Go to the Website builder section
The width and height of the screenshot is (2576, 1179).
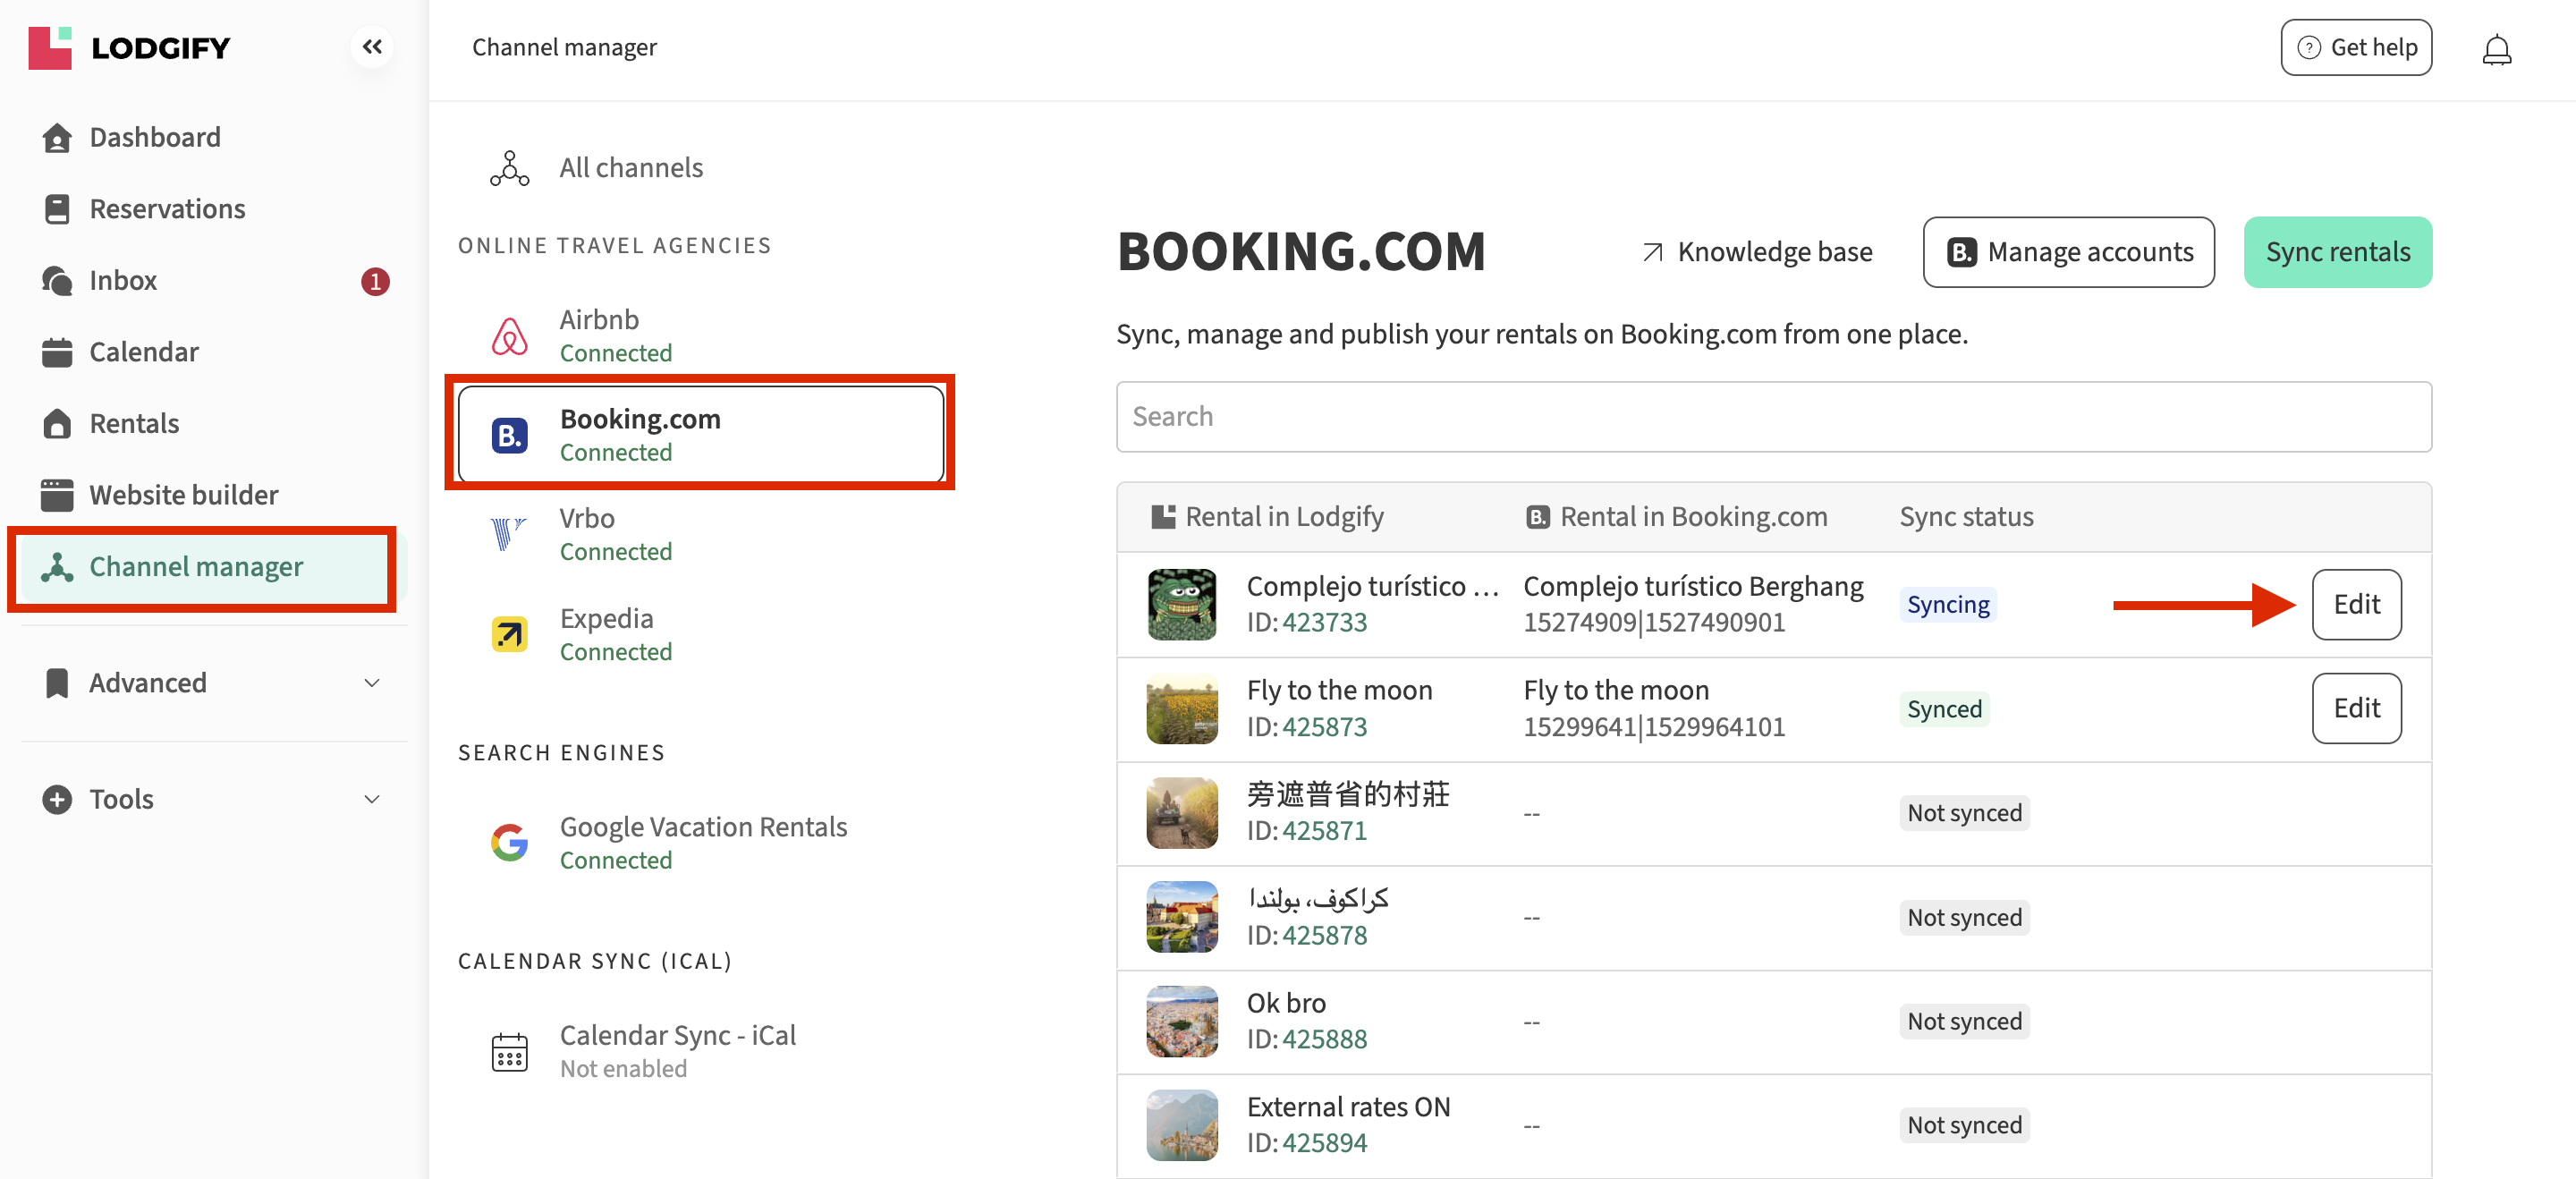pyautogui.click(x=183, y=495)
